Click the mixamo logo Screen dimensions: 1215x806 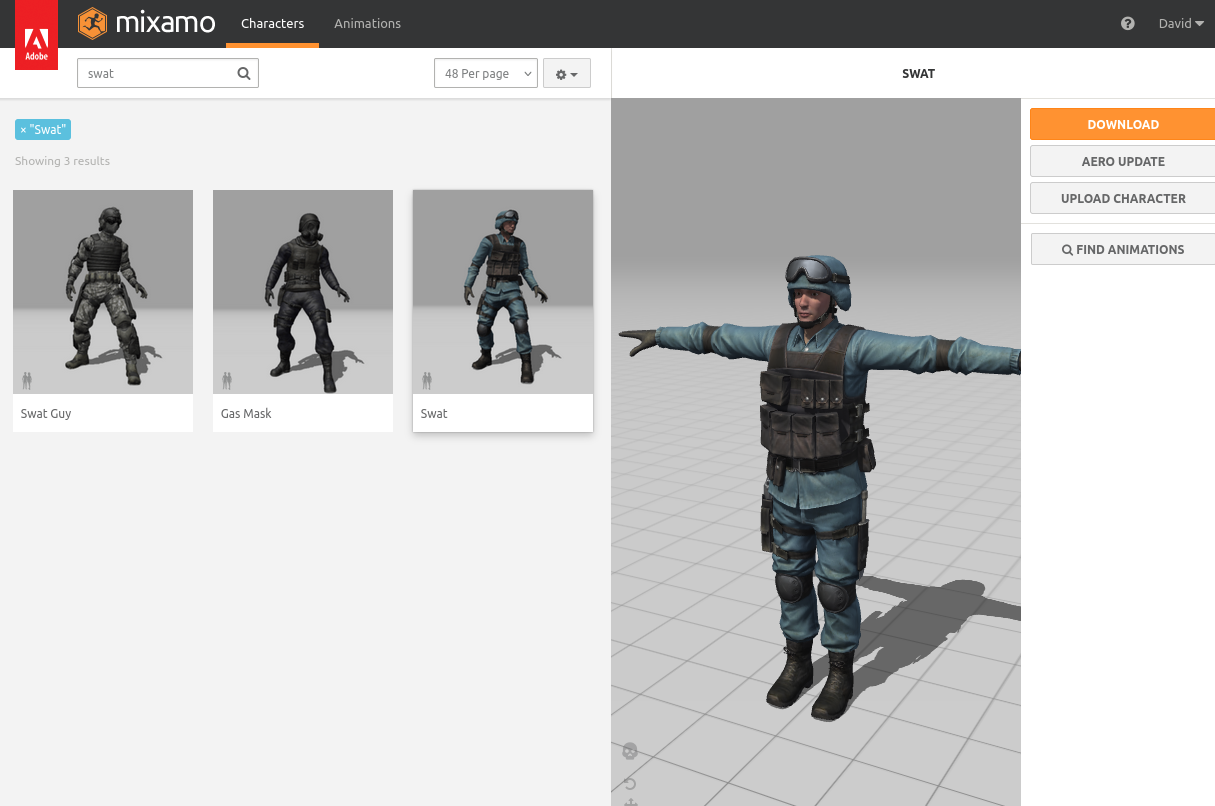click(x=147, y=22)
